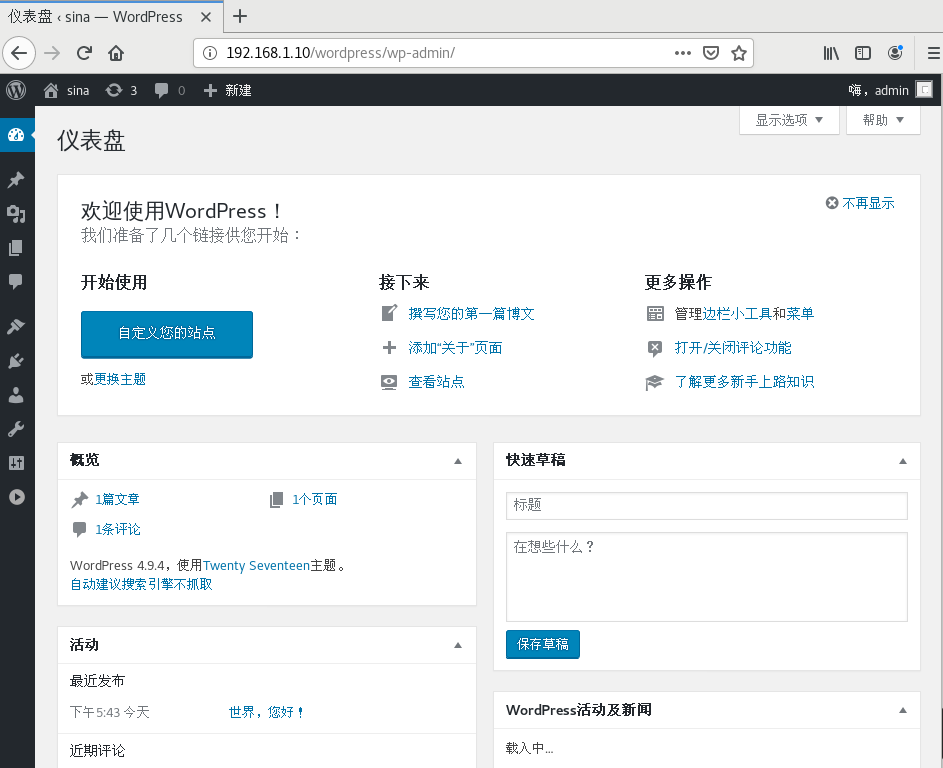Open the Posts menu via the pin icon
Image resolution: width=943 pixels, height=768 pixels.
[x=16, y=180]
